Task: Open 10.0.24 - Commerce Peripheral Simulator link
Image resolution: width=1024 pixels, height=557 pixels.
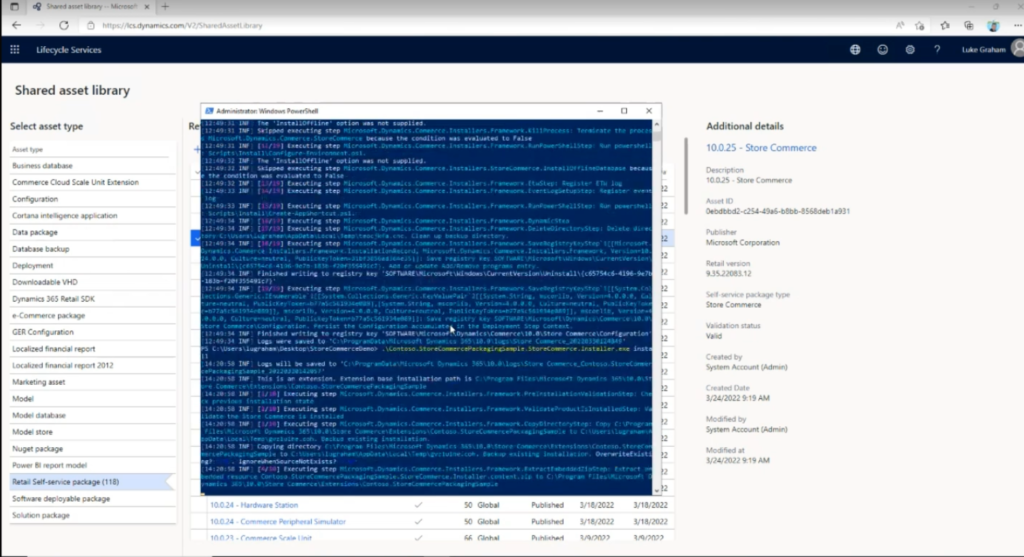Action: click(x=278, y=522)
